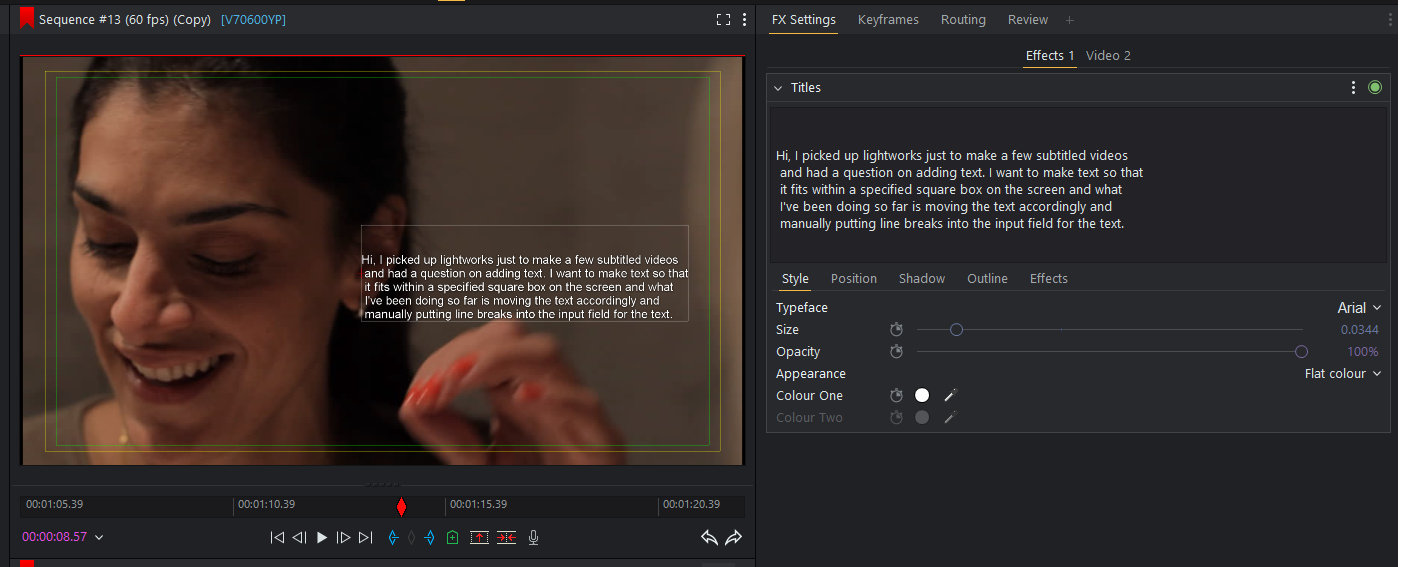Image resolution: width=1408 pixels, height=567 pixels.
Task: Pick Colour One with the eyedropper
Action: tap(950, 396)
